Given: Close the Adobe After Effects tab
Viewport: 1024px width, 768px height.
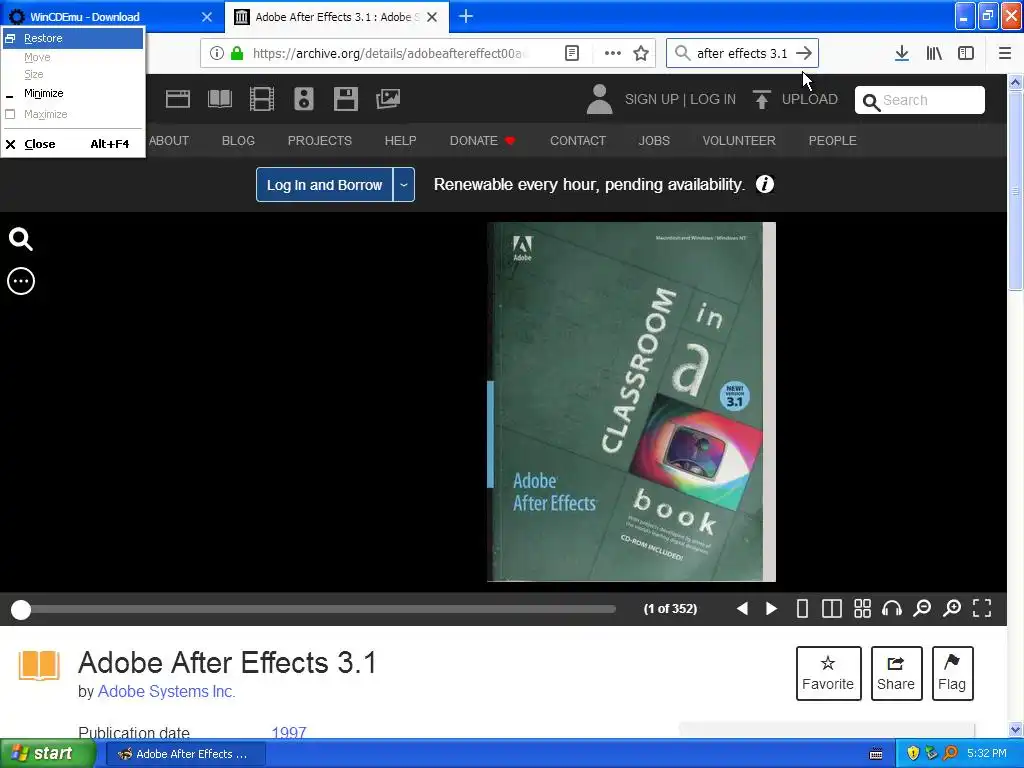Looking at the screenshot, I should pyautogui.click(x=432, y=17).
